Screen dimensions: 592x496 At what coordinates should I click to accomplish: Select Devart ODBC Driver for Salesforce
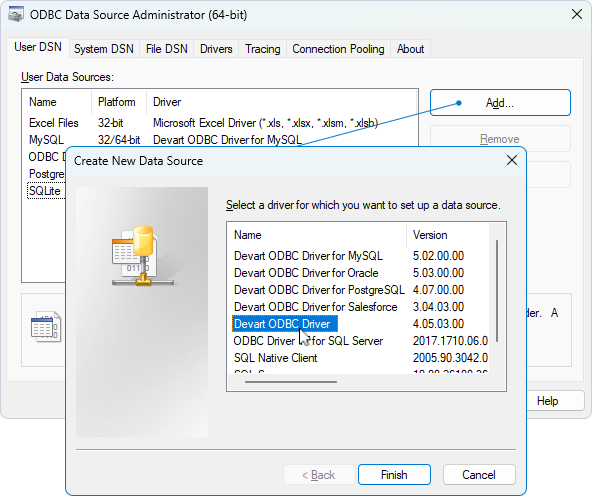316,307
